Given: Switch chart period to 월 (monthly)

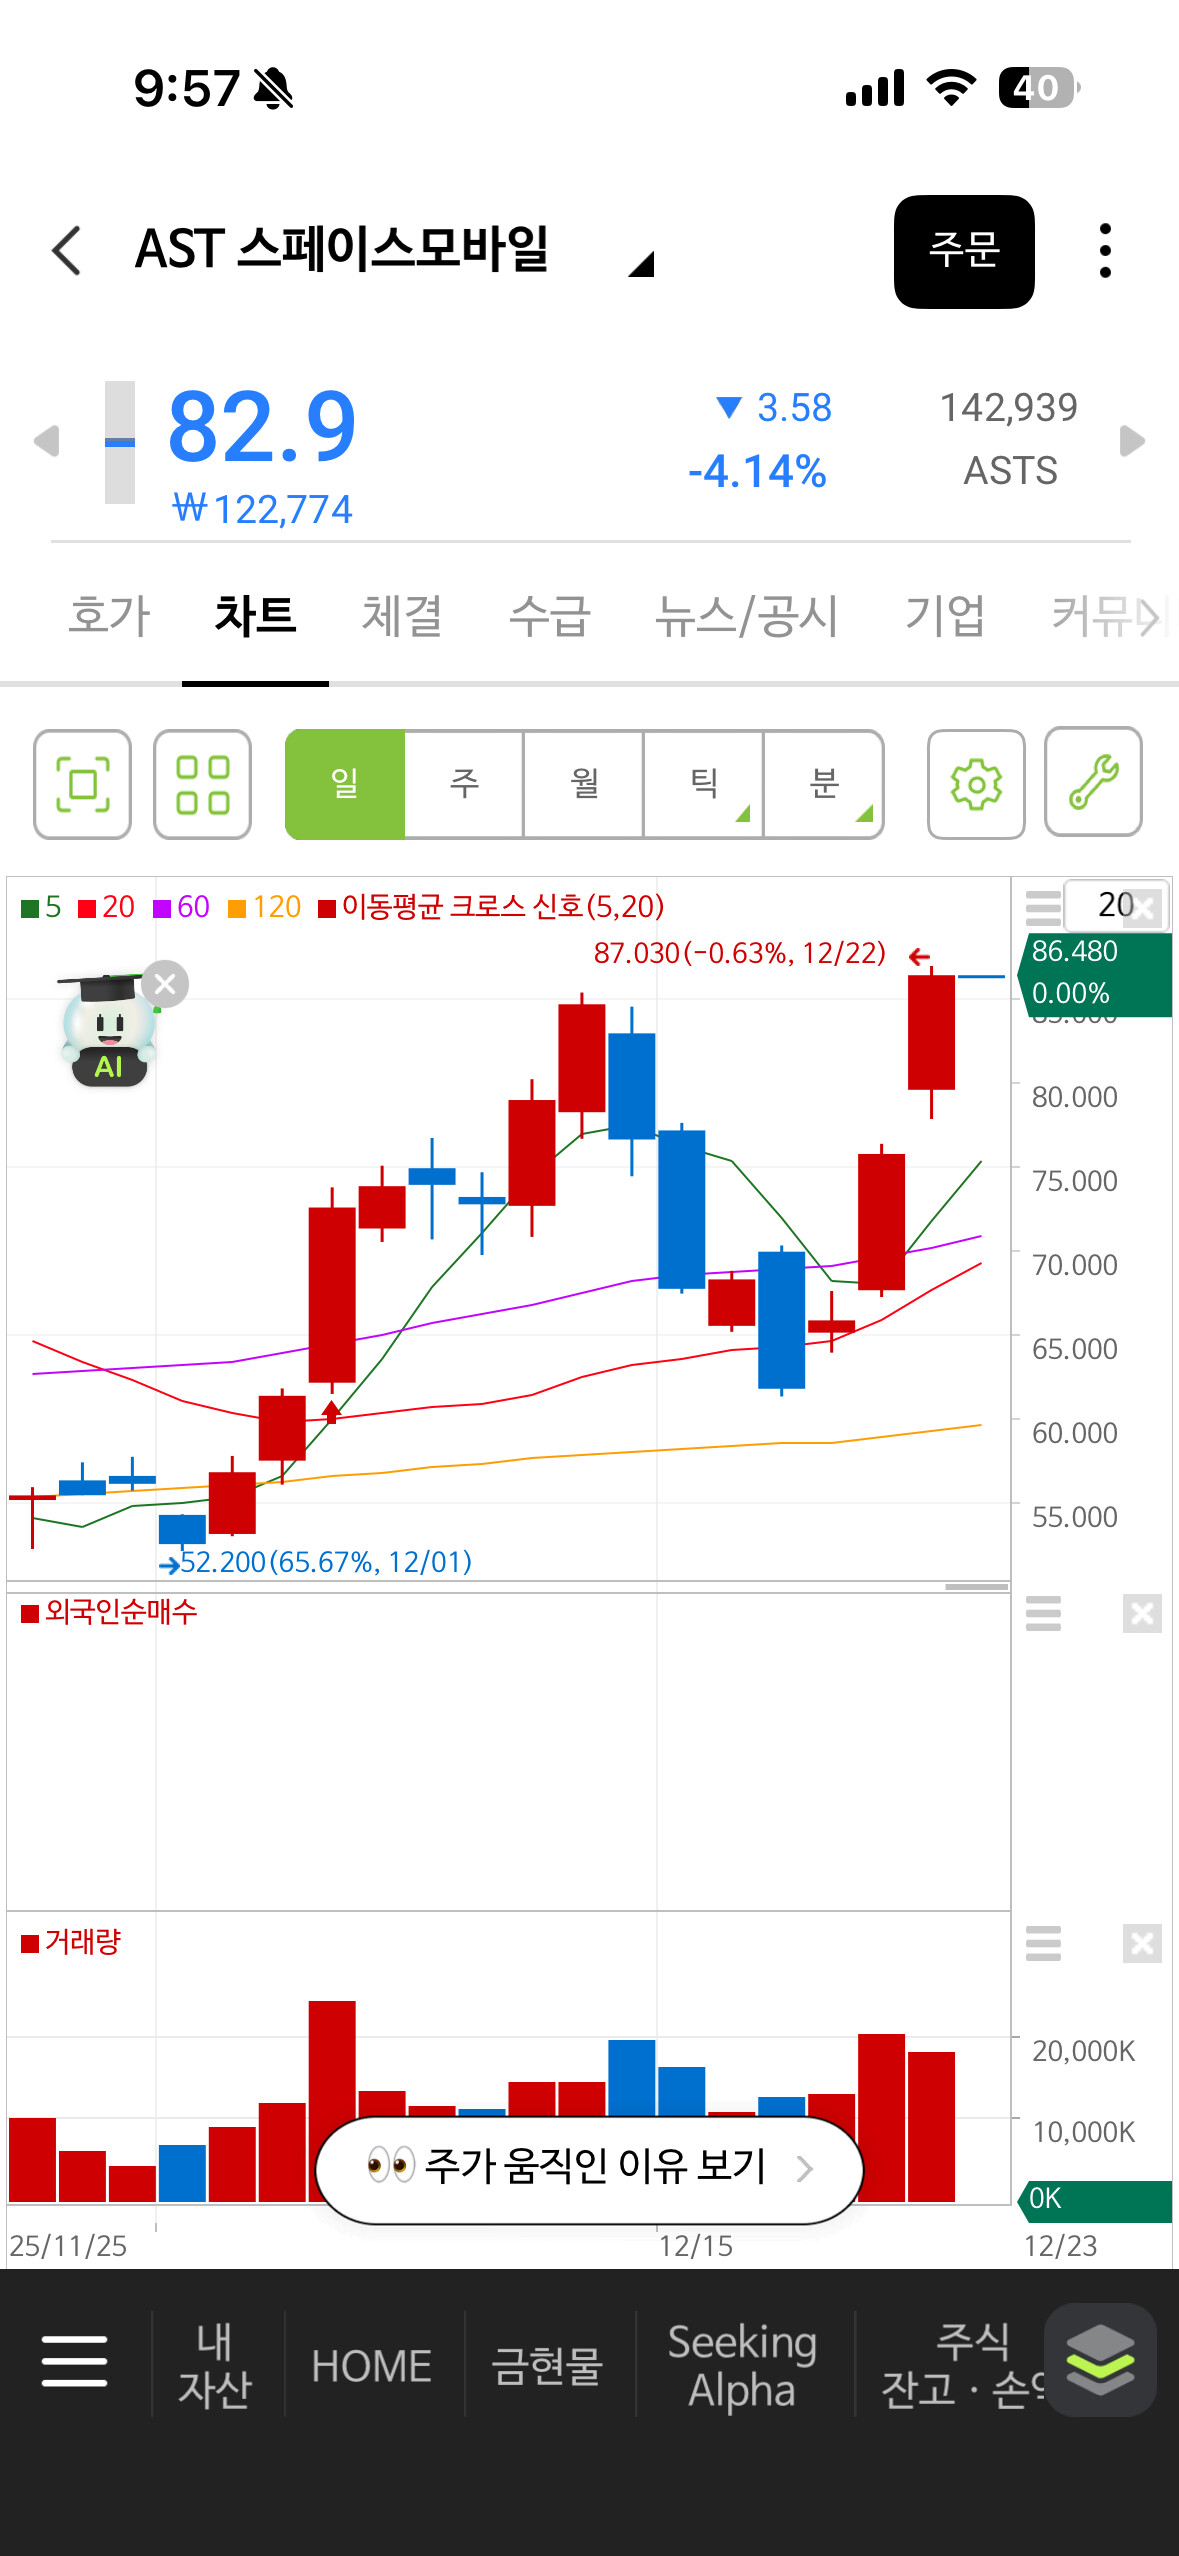Looking at the screenshot, I should [584, 784].
